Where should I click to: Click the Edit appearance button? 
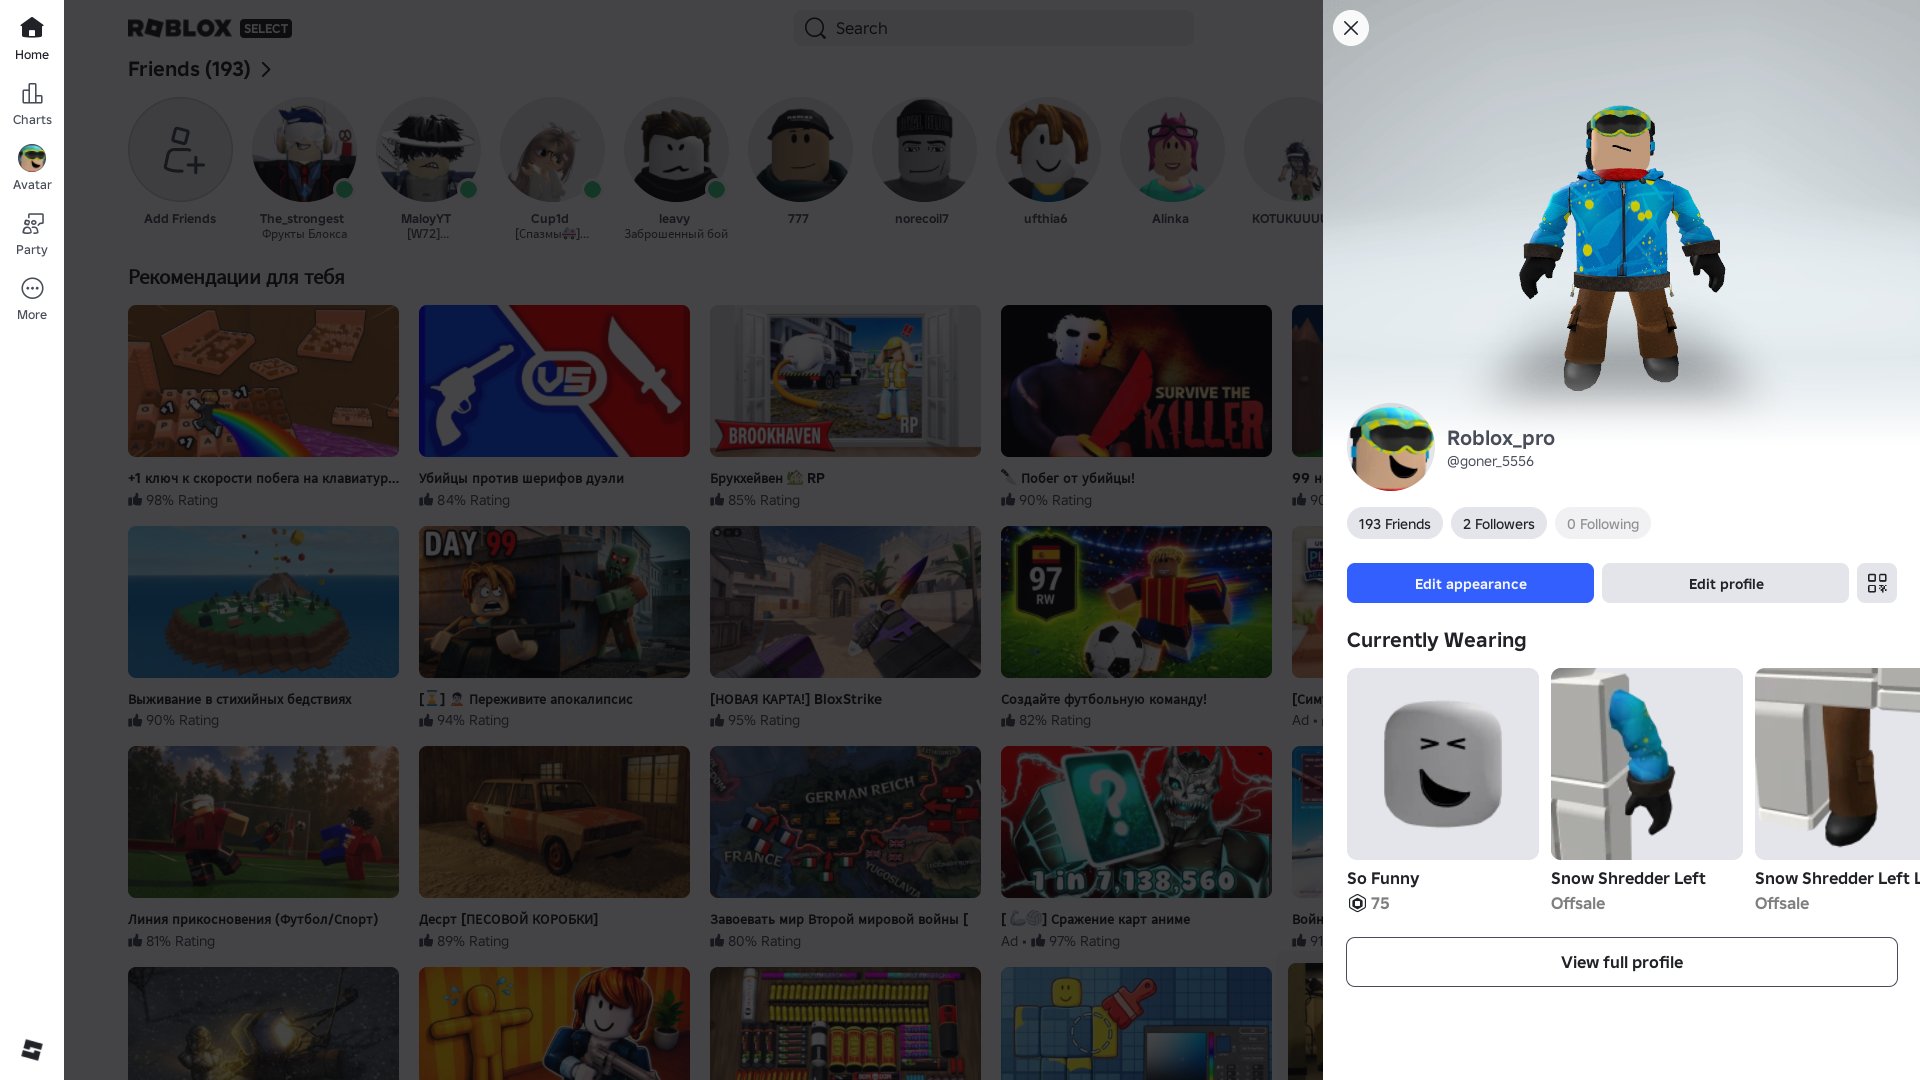click(x=1470, y=583)
